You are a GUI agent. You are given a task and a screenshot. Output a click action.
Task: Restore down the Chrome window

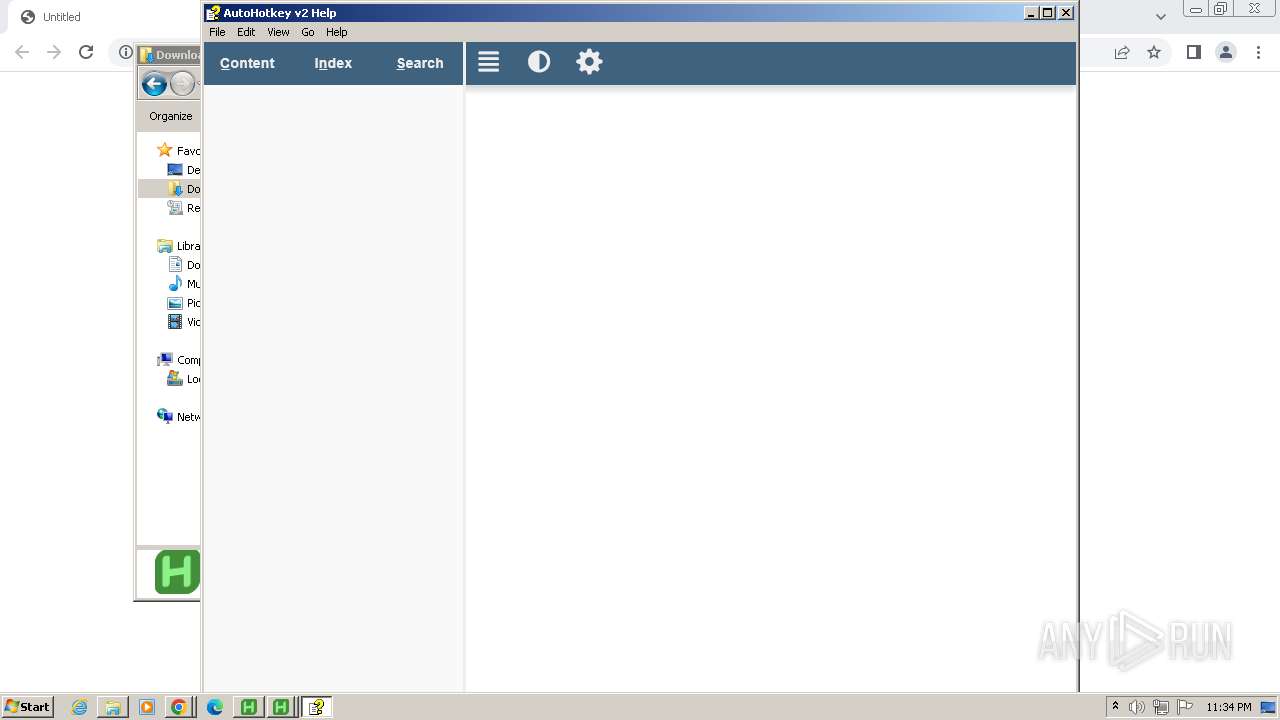click(1221, 9)
